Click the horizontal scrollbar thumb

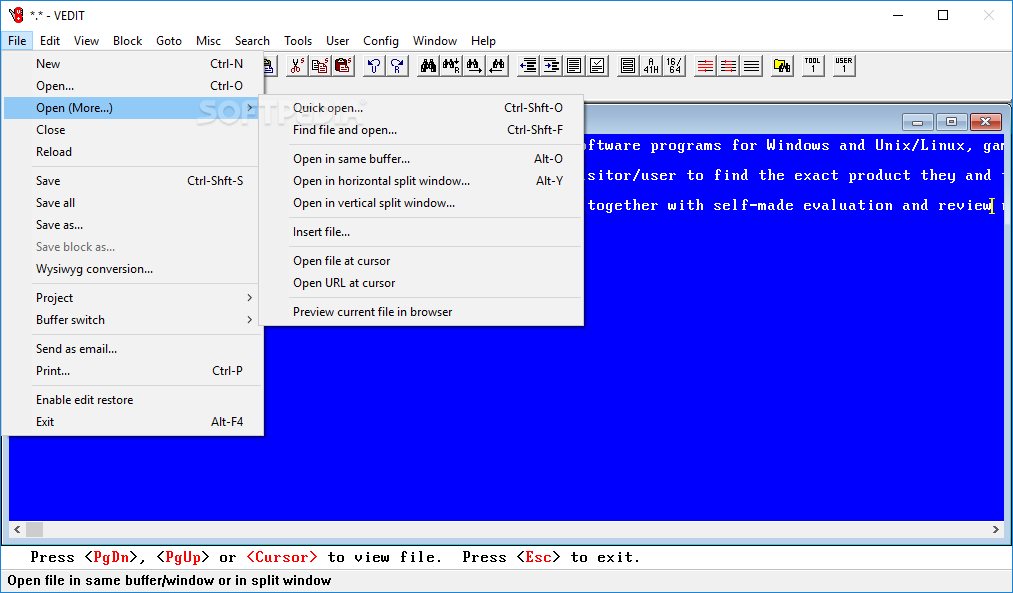click(34, 529)
